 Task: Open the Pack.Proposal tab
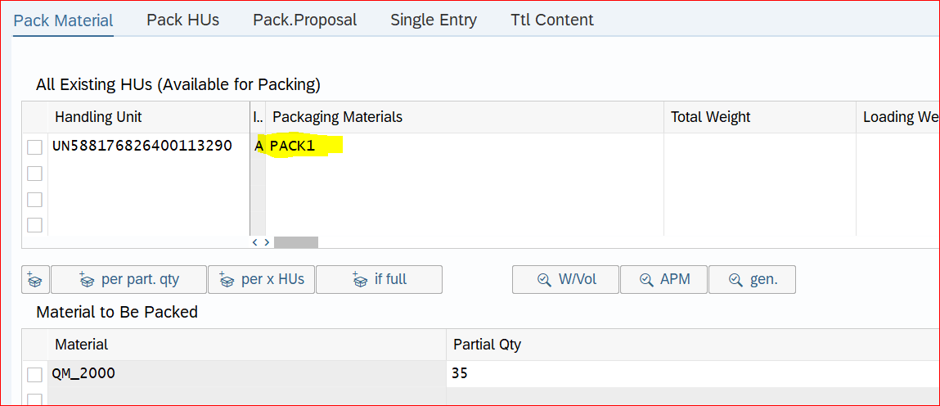[305, 20]
